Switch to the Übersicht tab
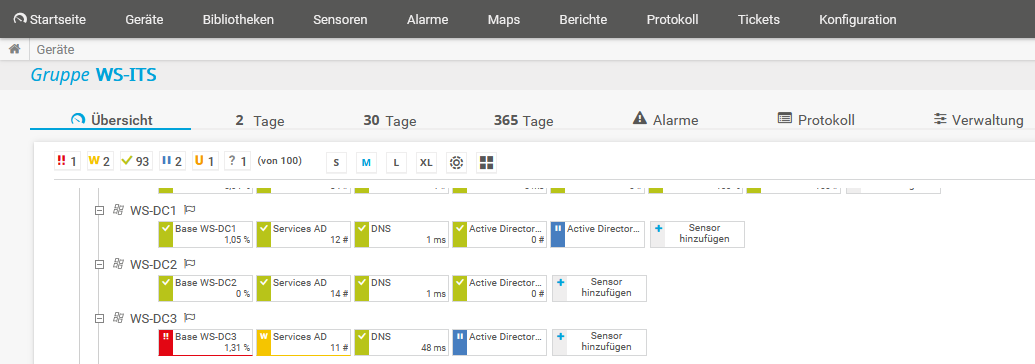 pos(111,120)
